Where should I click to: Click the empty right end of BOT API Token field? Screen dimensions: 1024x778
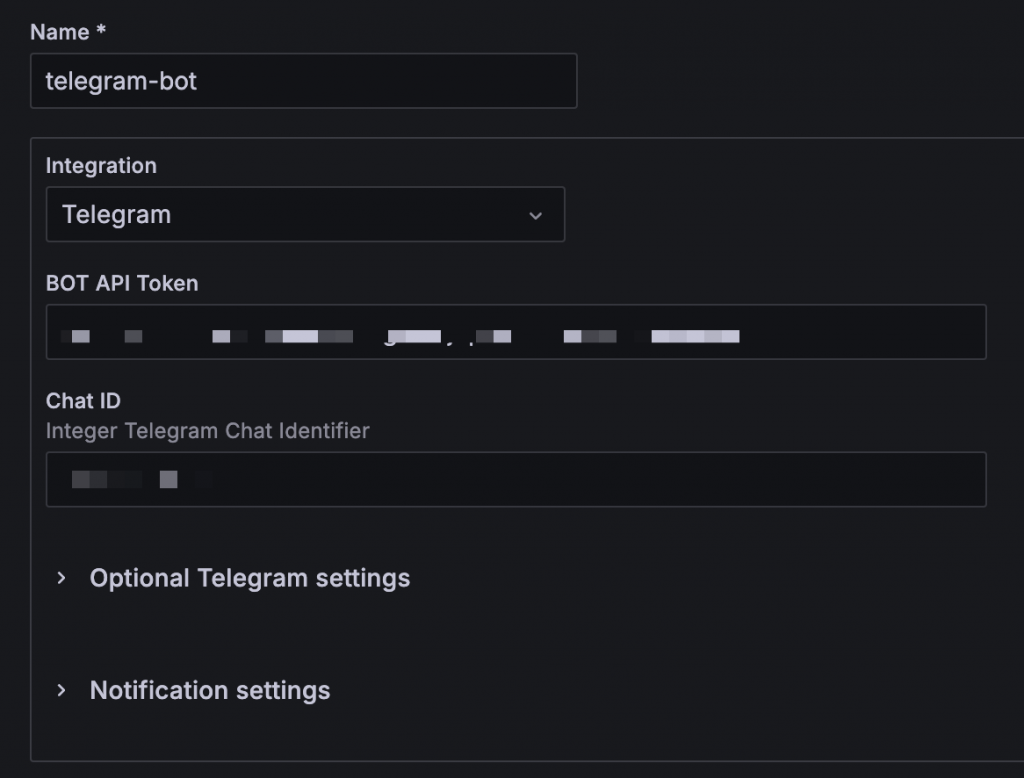pyautogui.click(x=900, y=332)
